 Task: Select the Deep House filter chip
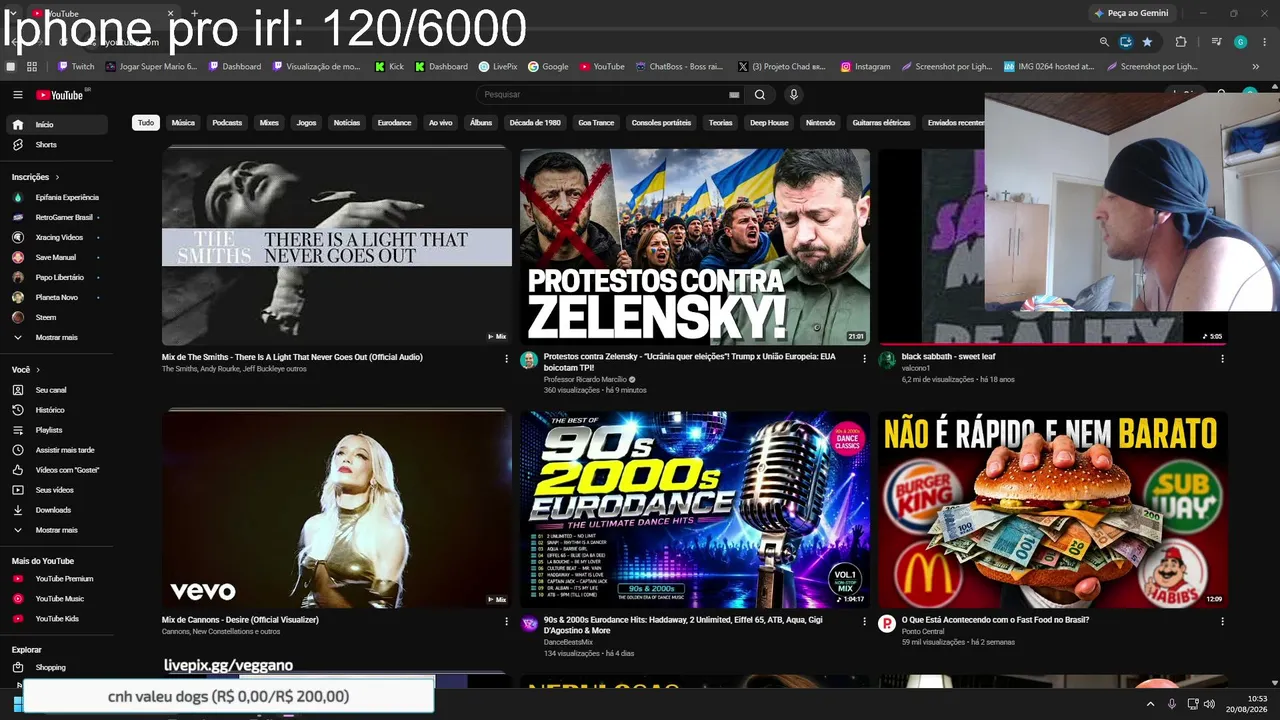(769, 123)
